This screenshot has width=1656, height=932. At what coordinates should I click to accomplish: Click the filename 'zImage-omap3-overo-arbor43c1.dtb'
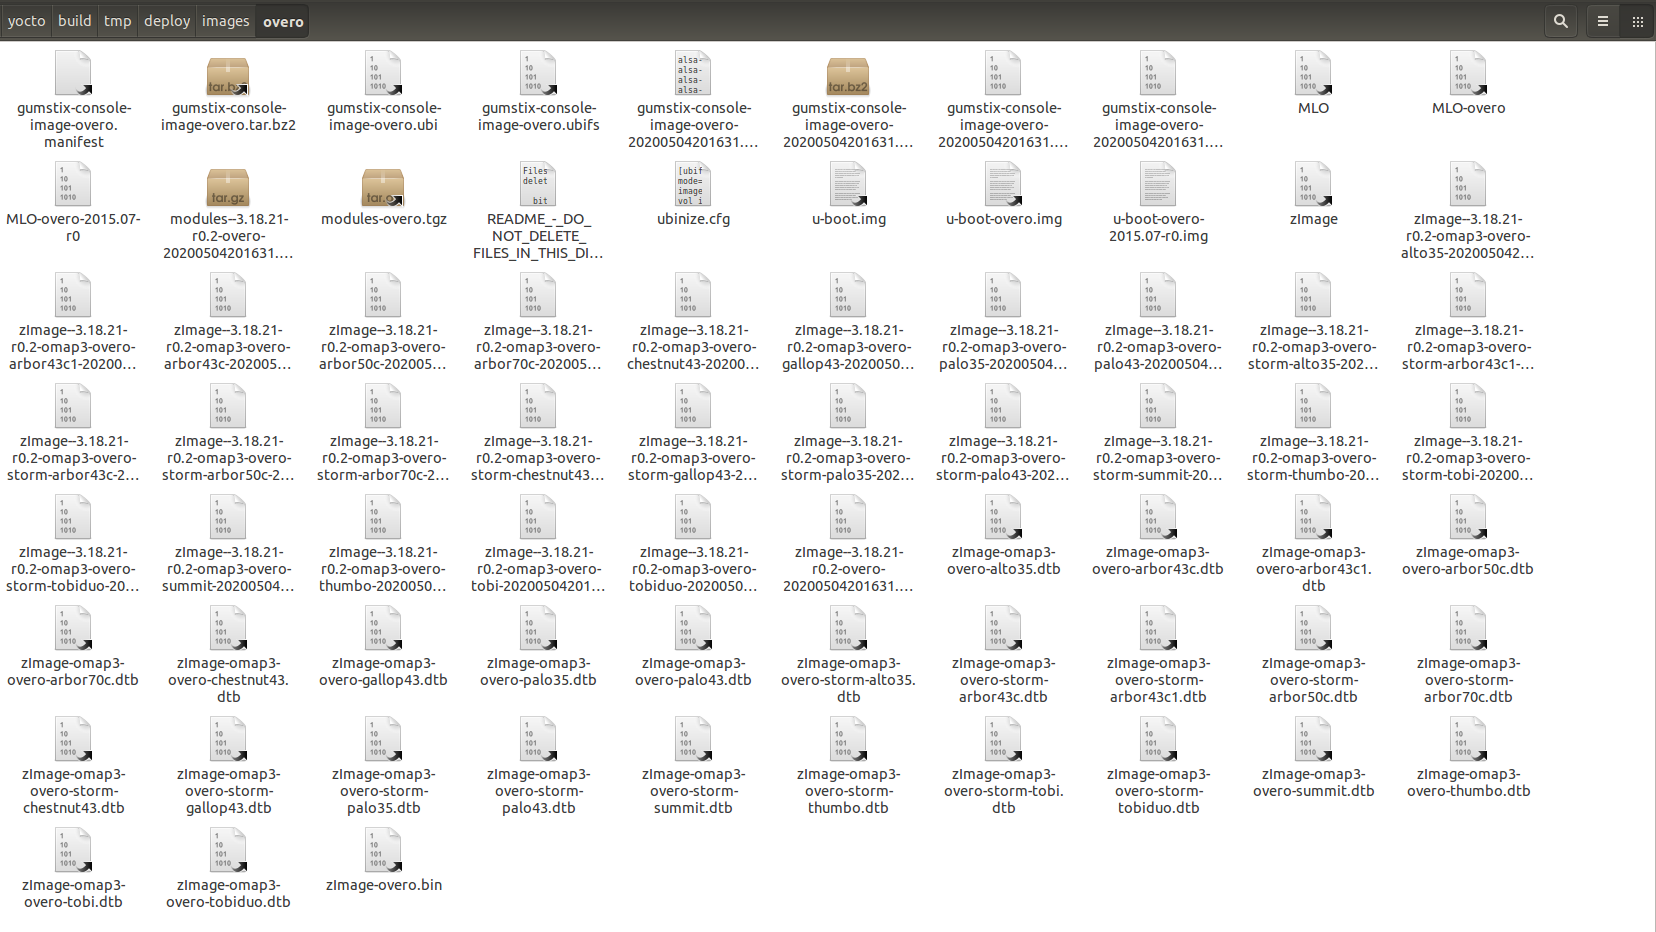[1313, 569]
